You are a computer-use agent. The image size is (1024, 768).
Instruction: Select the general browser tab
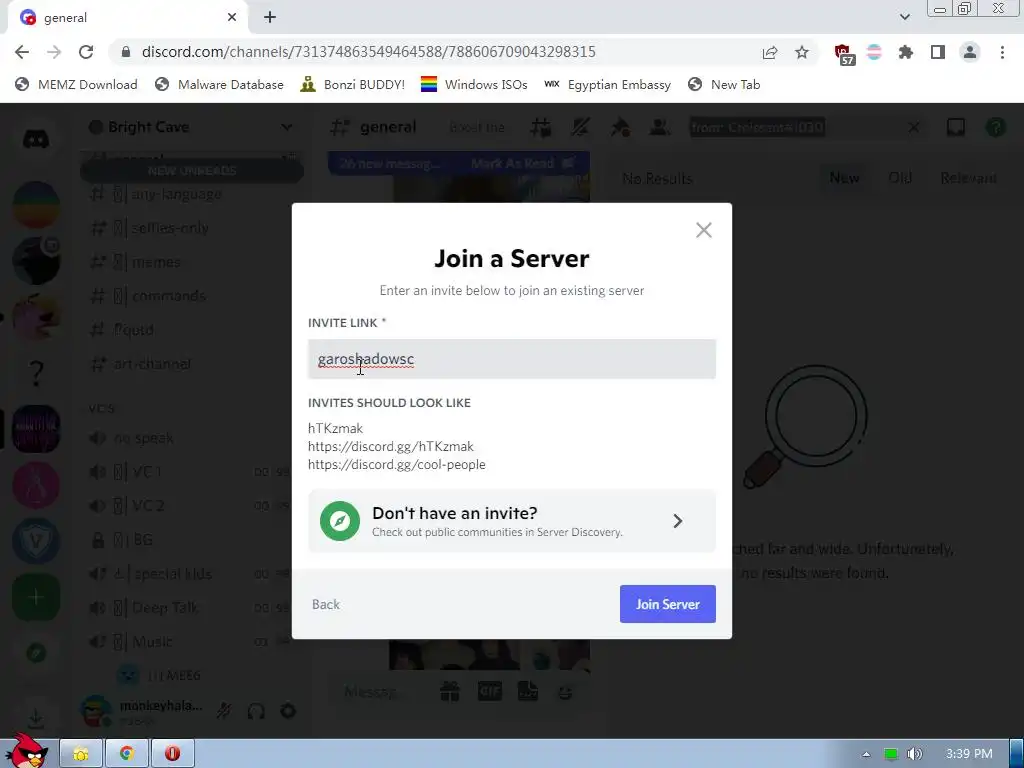point(127,18)
